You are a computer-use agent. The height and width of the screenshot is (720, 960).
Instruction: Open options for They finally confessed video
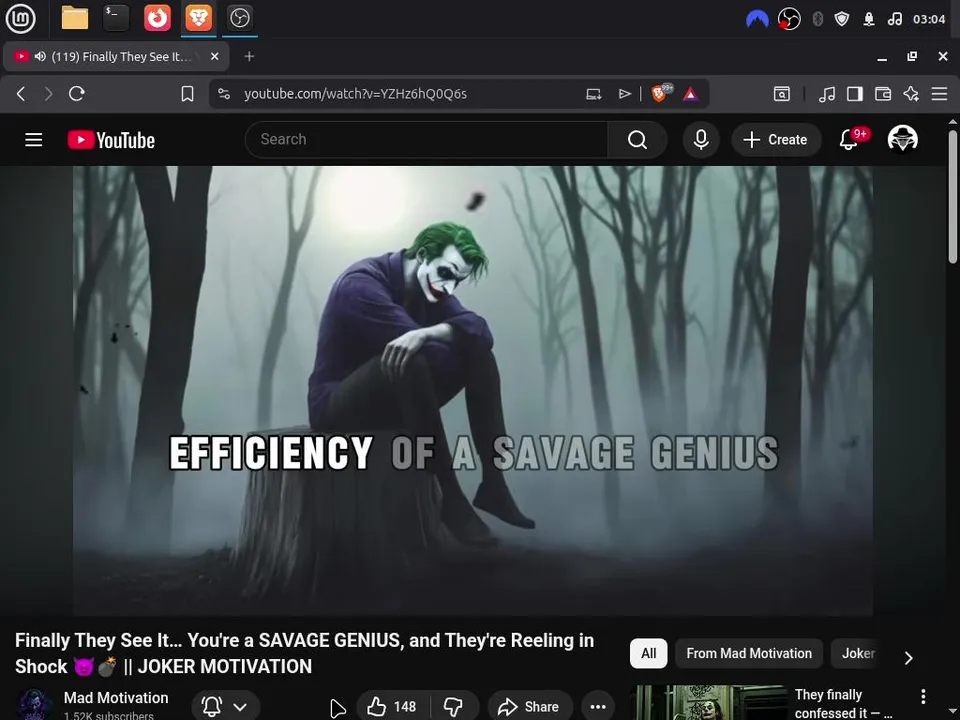[923, 696]
